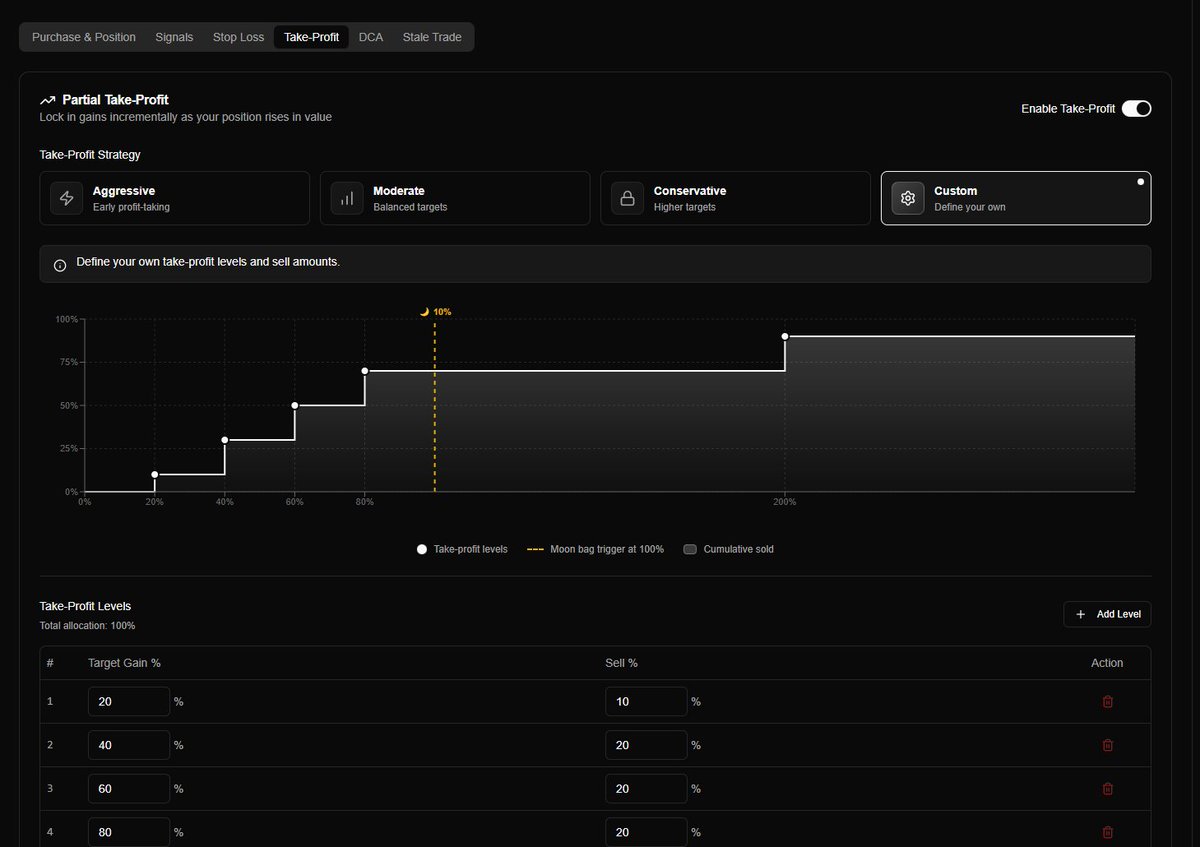
Task: Click the Aggressive lightning bolt icon
Action: [x=67, y=198]
